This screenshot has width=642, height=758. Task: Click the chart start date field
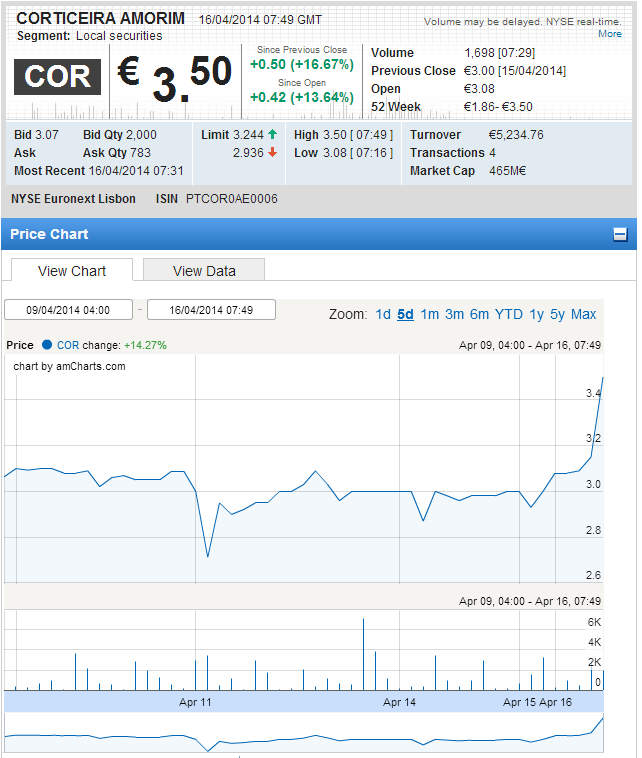68,310
